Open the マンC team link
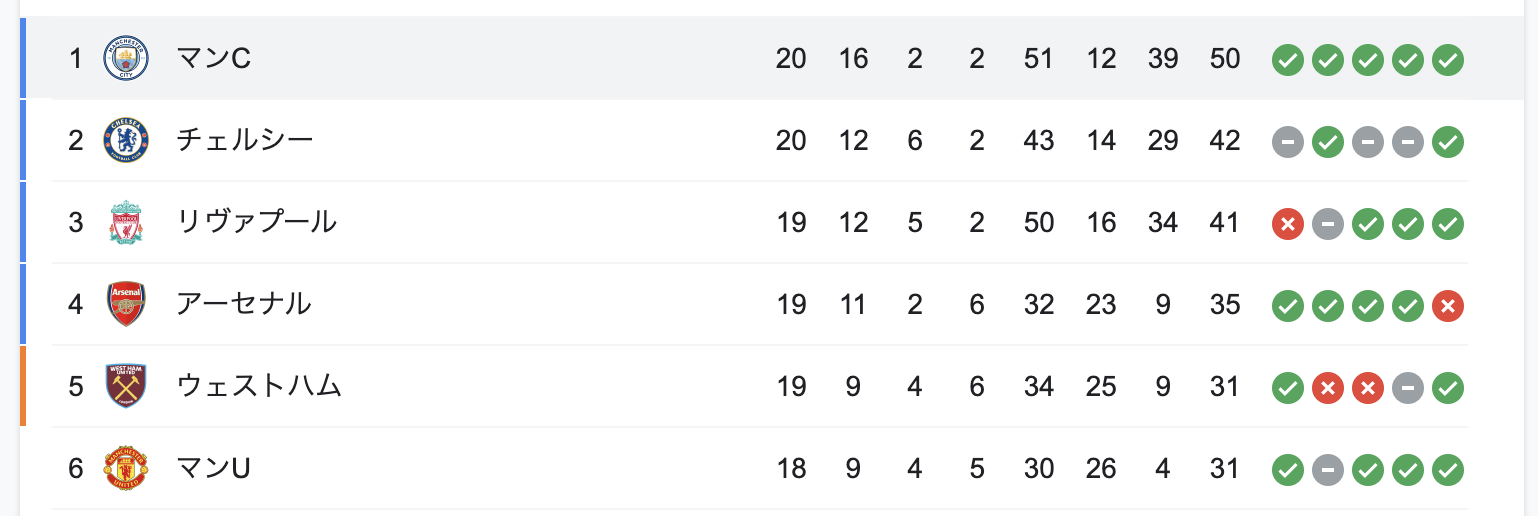Viewport: 1538px width, 516px height. pos(214,59)
